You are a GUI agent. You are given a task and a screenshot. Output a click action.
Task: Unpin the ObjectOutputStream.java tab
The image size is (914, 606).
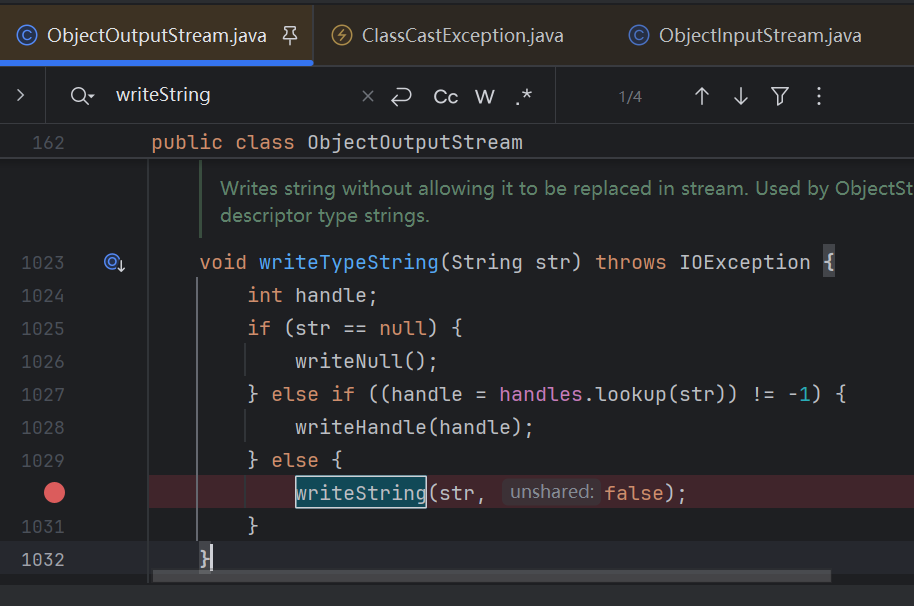click(x=290, y=36)
